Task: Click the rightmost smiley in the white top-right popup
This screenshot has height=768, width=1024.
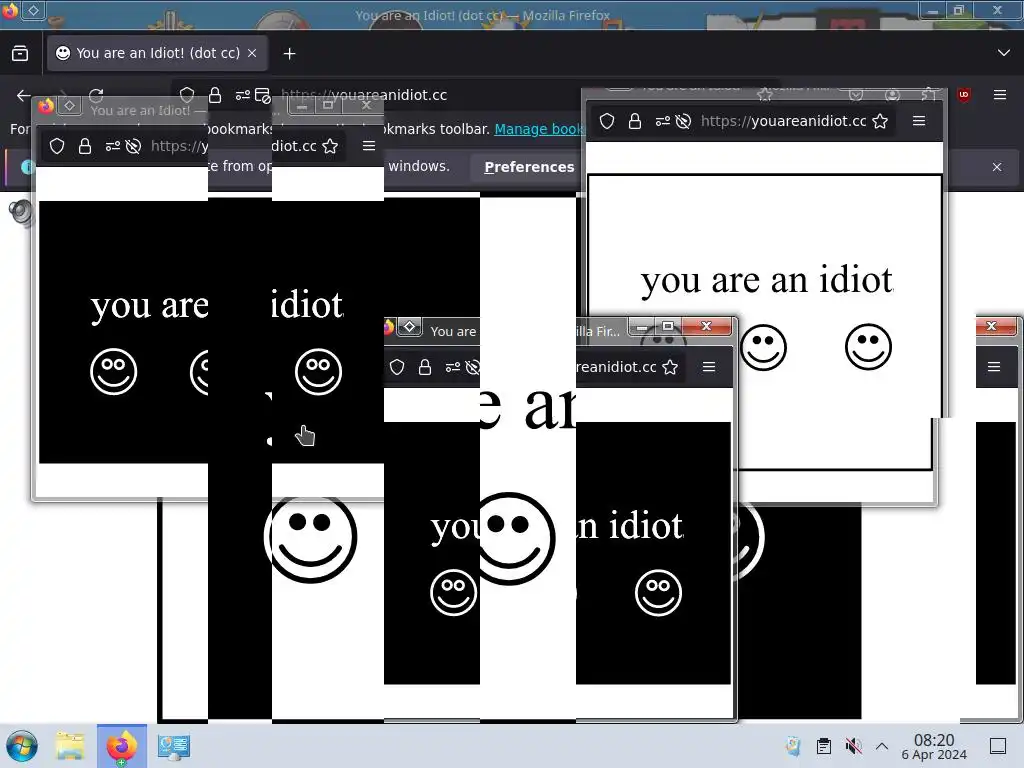Action: 868,347
